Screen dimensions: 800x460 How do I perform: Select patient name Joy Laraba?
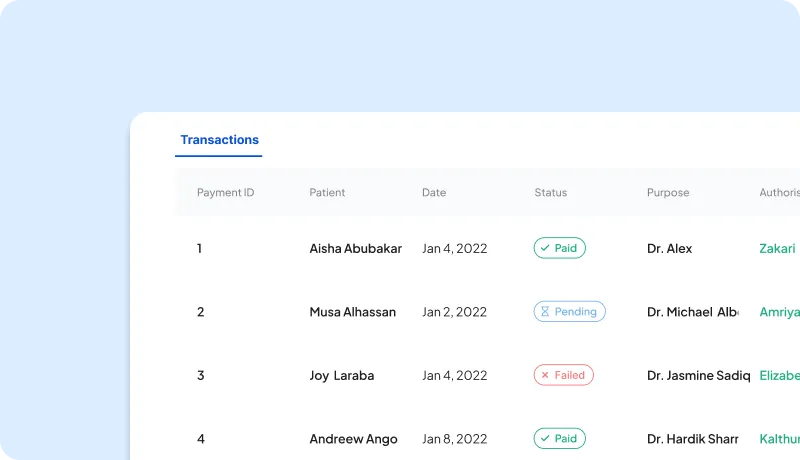[341, 376]
